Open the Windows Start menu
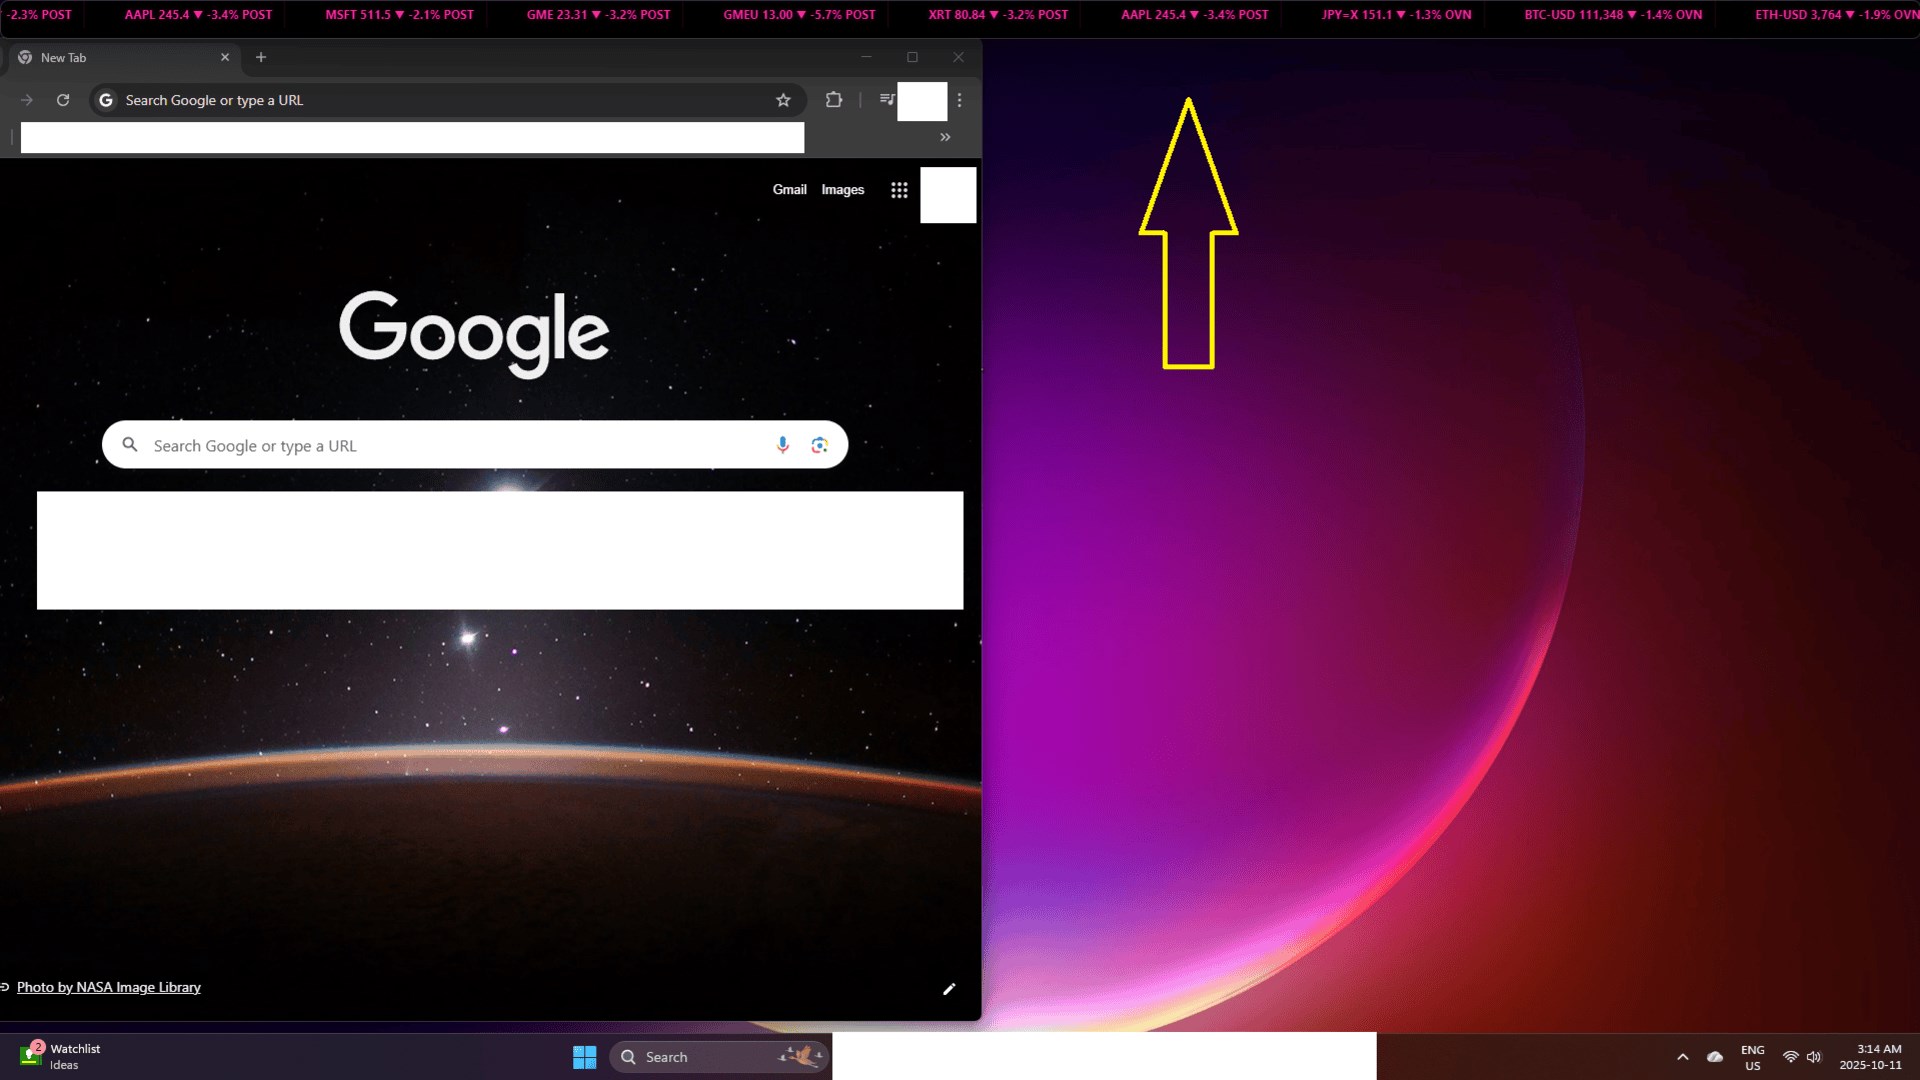 [584, 1057]
